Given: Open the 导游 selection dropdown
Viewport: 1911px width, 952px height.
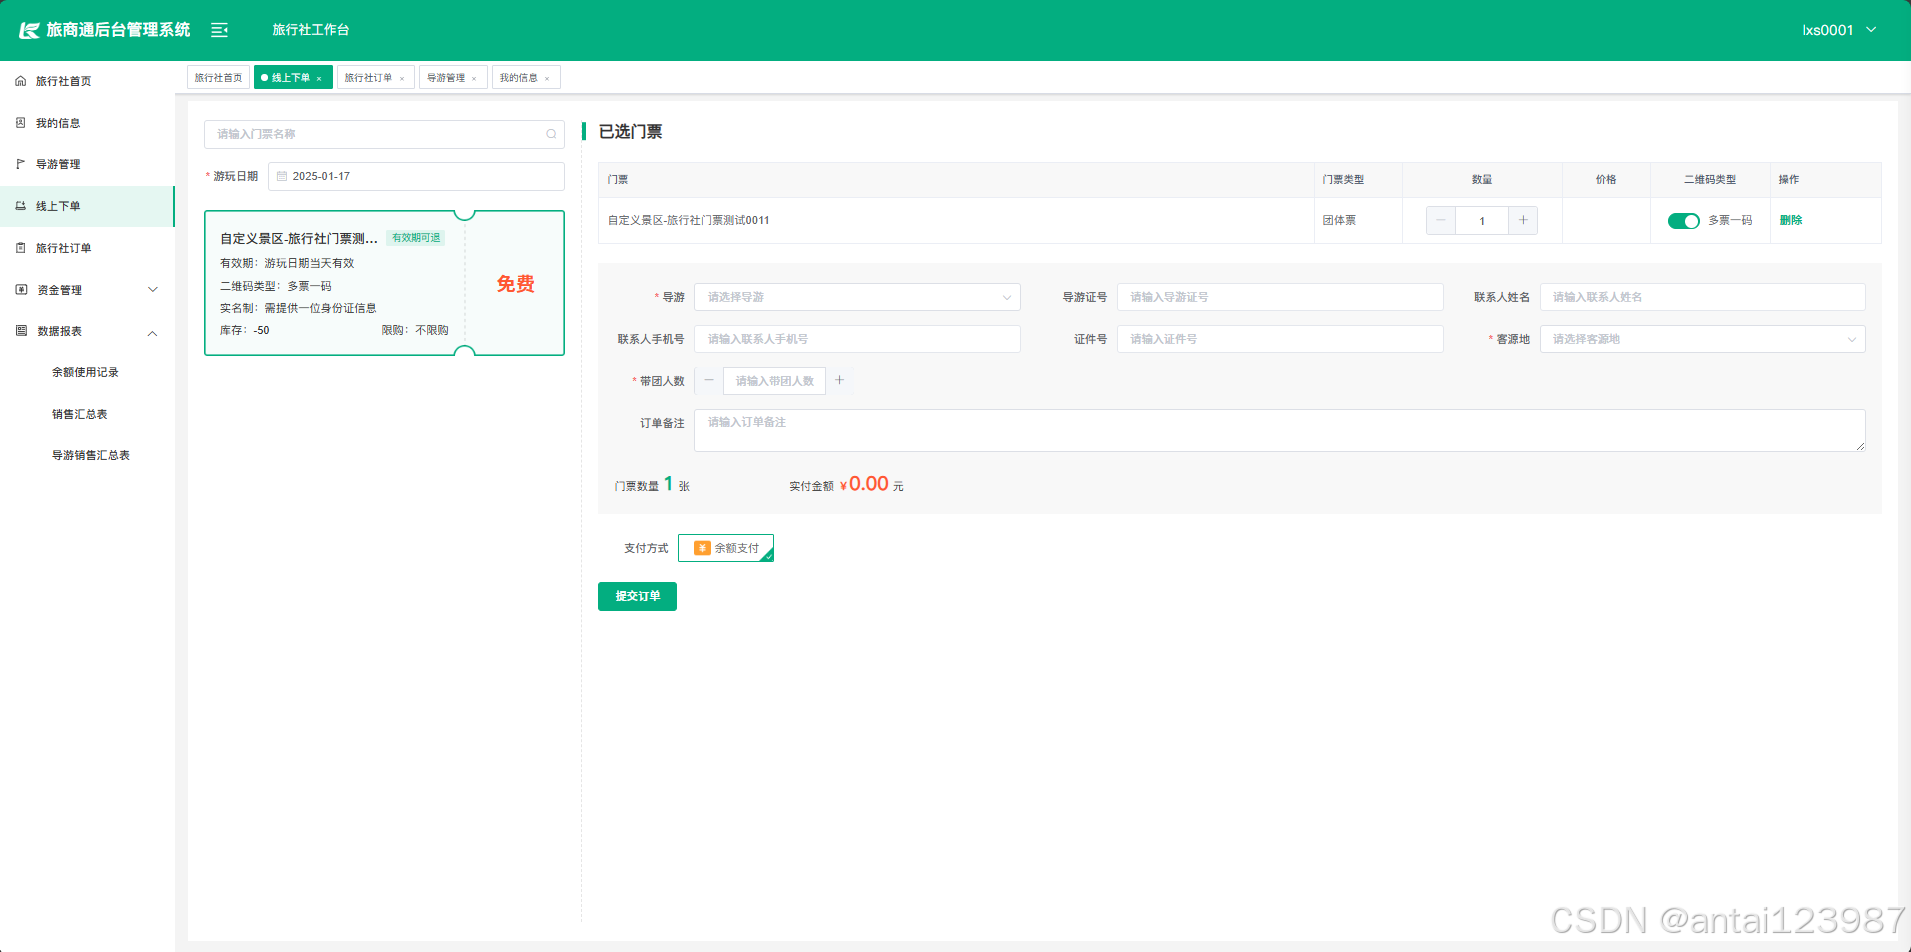Looking at the screenshot, I should coord(857,297).
